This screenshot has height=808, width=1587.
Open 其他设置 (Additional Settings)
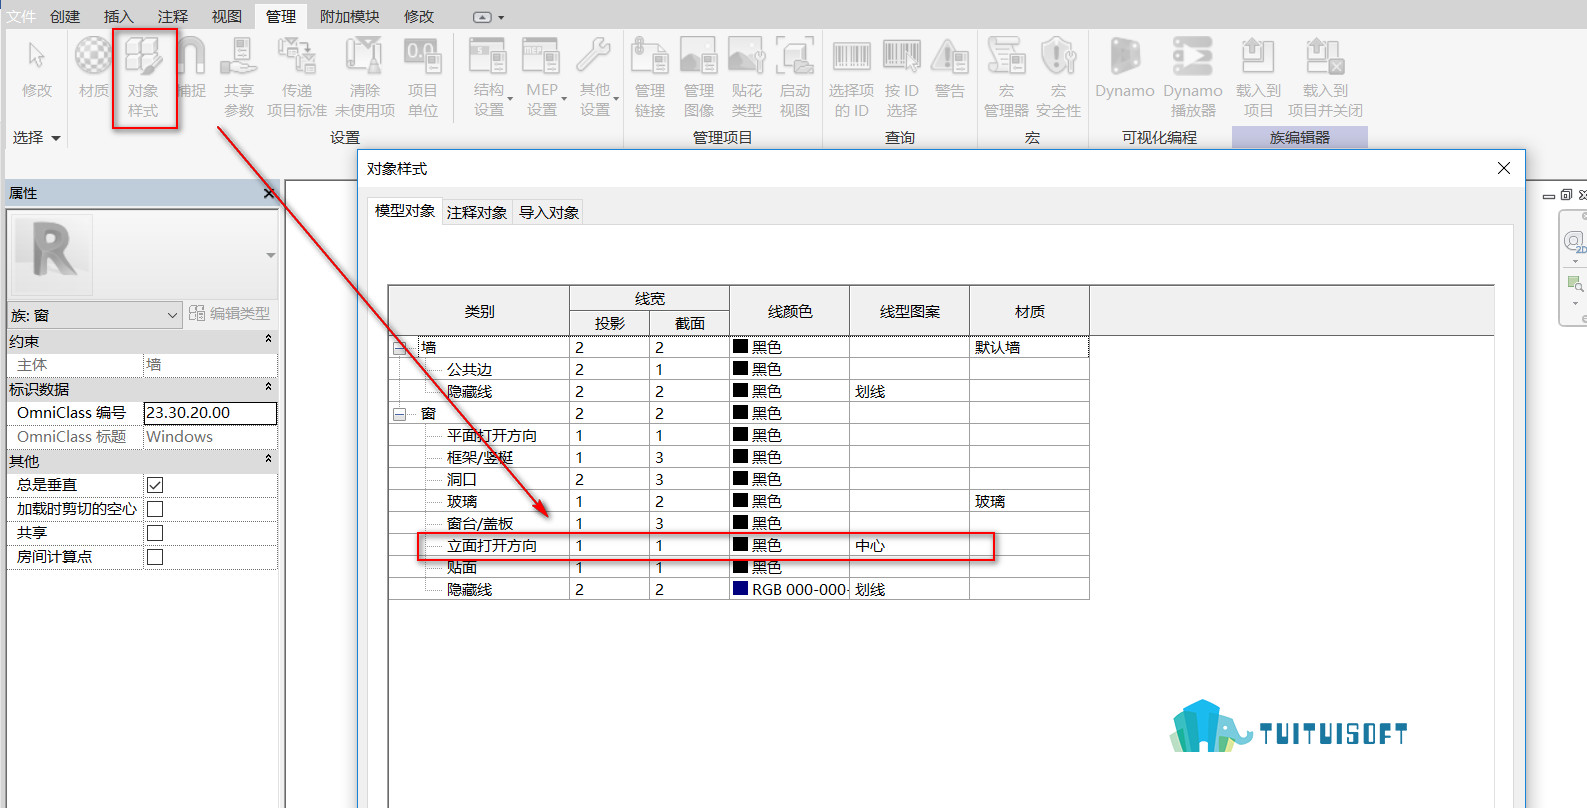pyautogui.click(x=596, y=78)
